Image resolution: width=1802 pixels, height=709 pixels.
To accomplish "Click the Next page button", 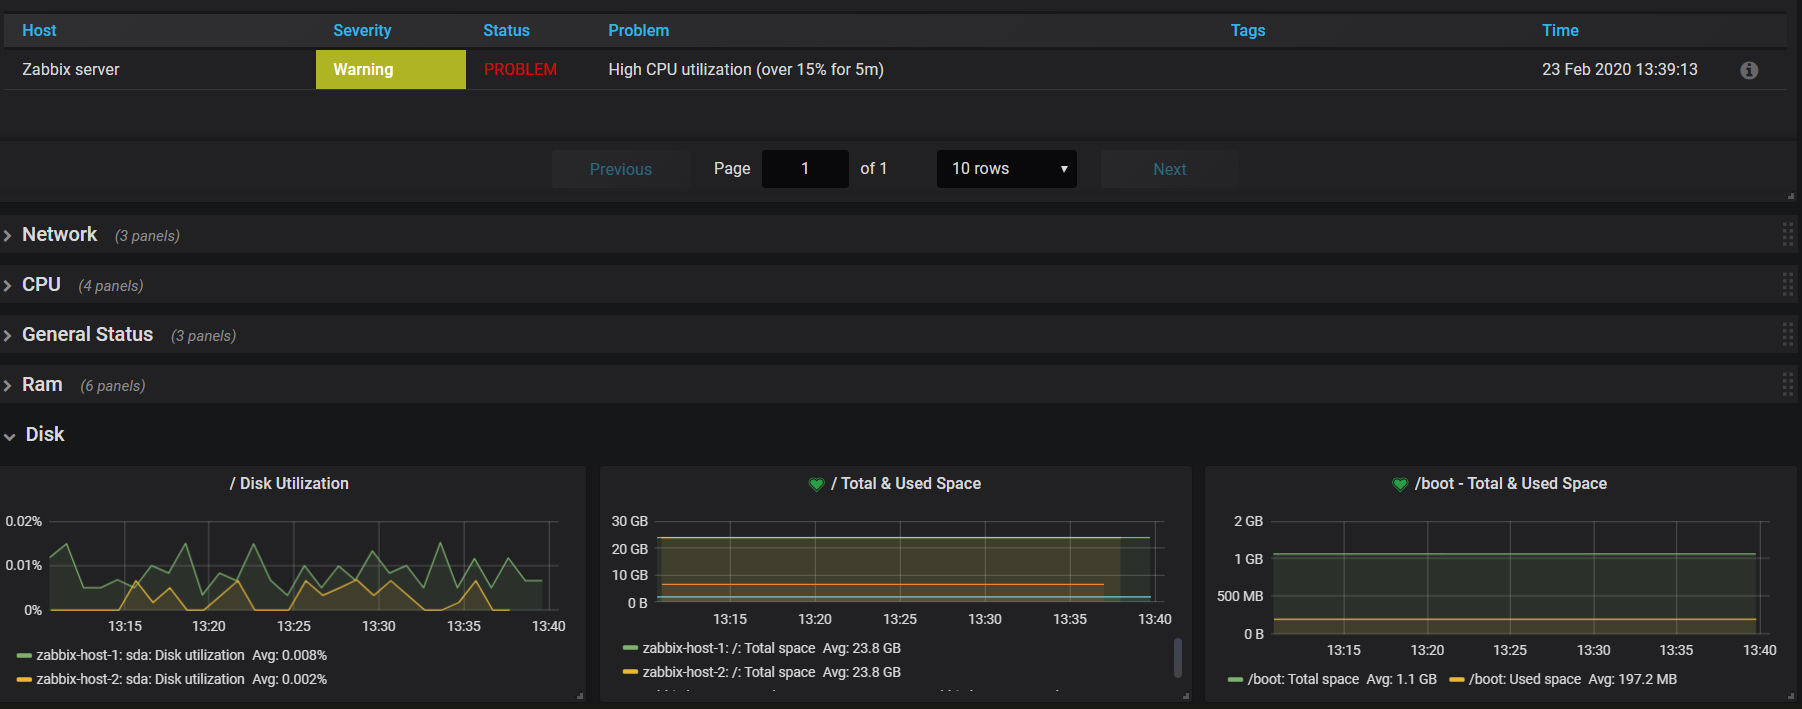I will point(1169,169).
